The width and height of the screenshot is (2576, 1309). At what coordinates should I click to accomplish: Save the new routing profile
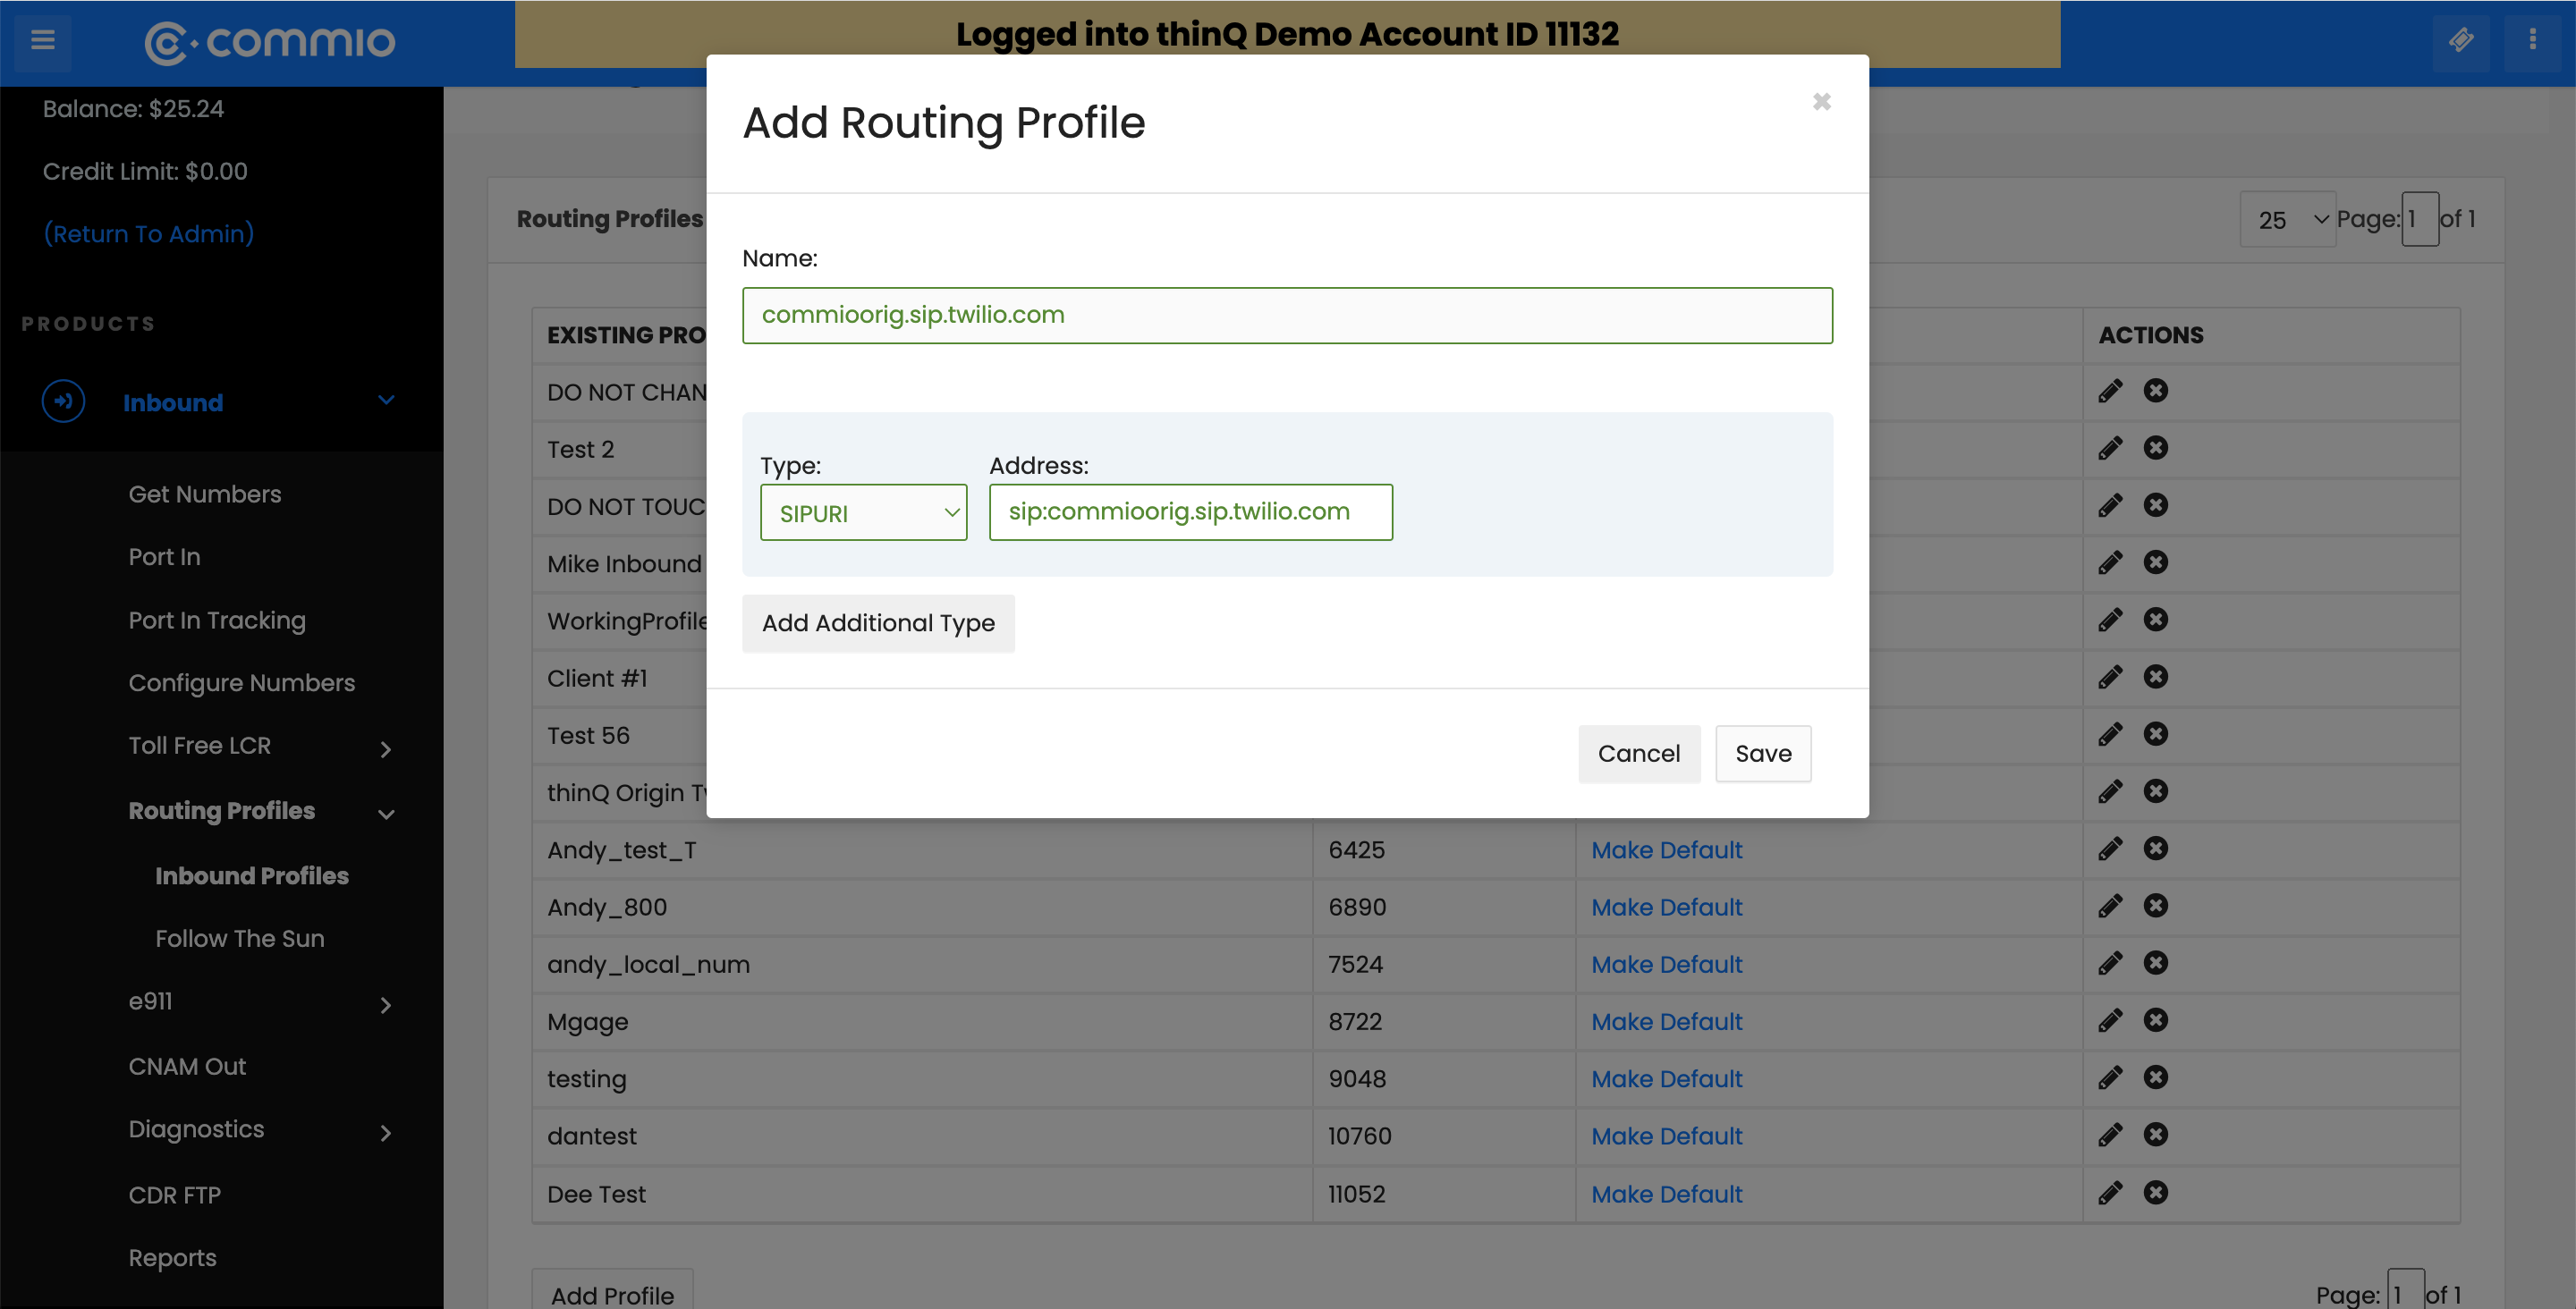click(1763, 754)
